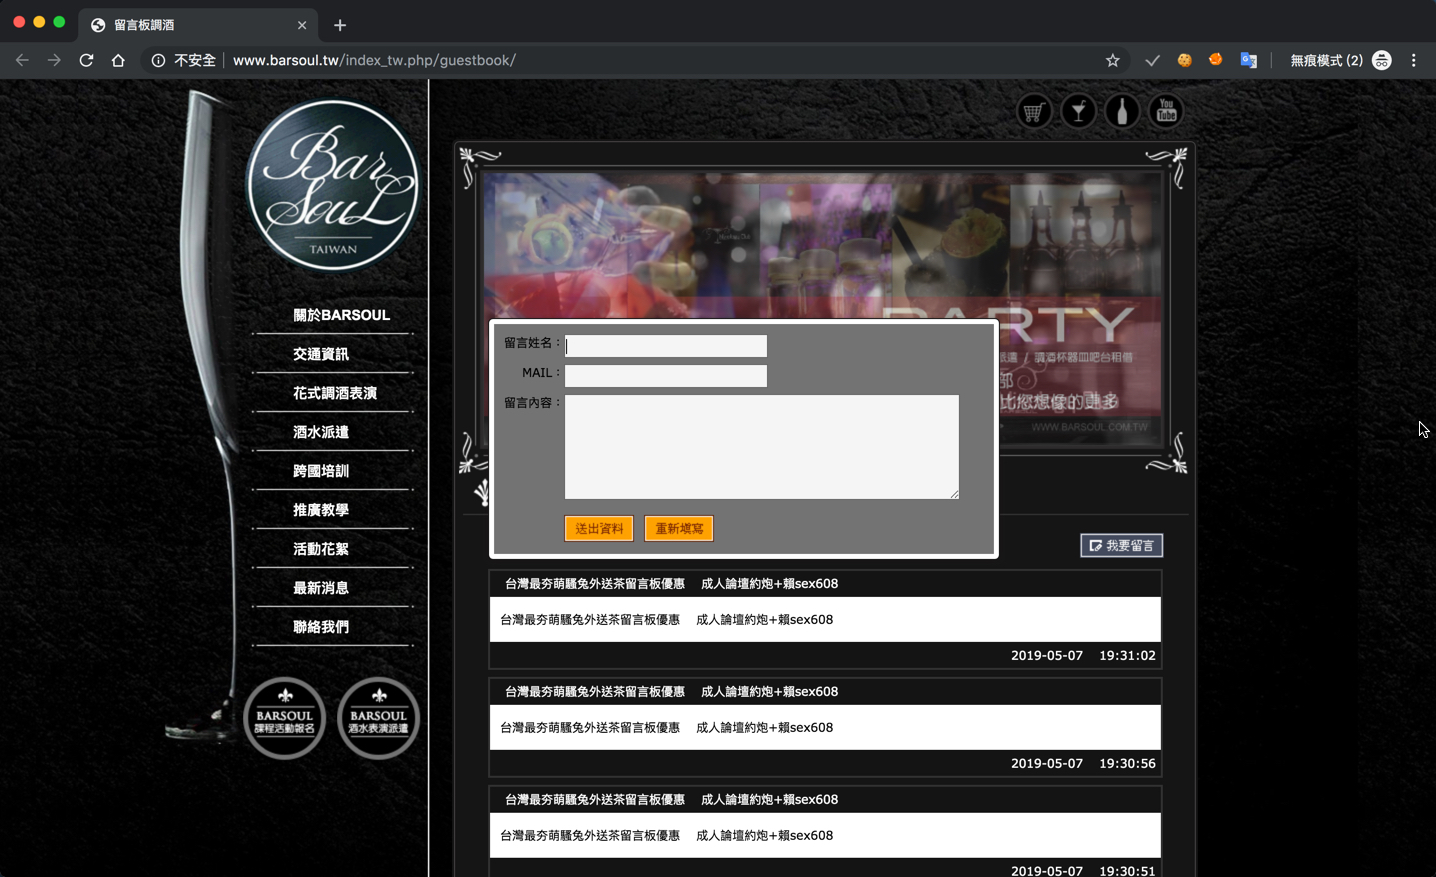Image resolution: width=1436 pixels, height=877 pixels.
Task: Open 關於BARSOUL menu item
Action: point(341,315)
